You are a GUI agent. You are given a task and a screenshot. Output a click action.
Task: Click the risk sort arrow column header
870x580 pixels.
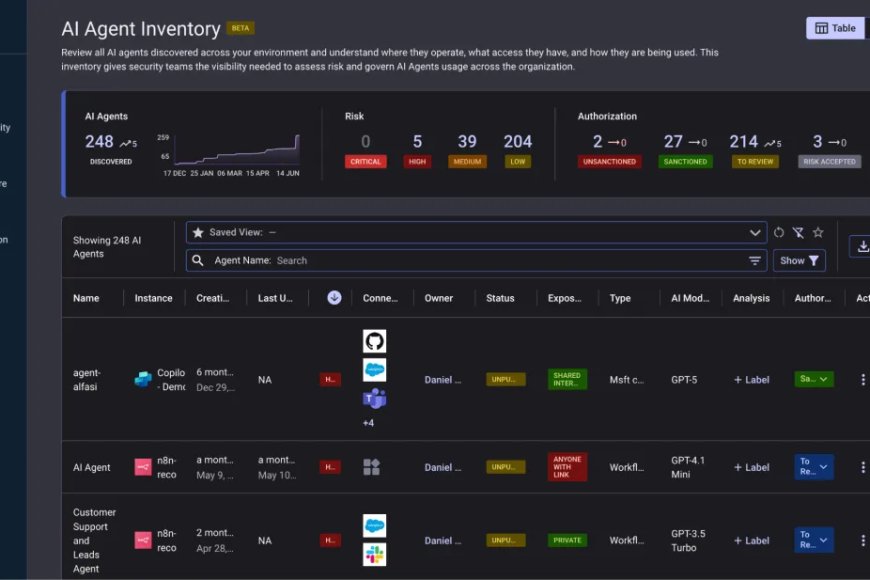(334, 298)
